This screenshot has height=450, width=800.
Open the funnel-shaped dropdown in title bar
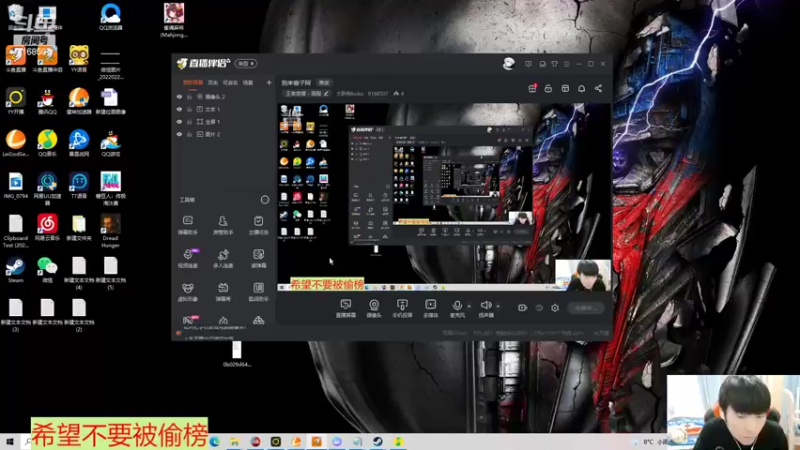pyautogui.click(x=555, y=64)
